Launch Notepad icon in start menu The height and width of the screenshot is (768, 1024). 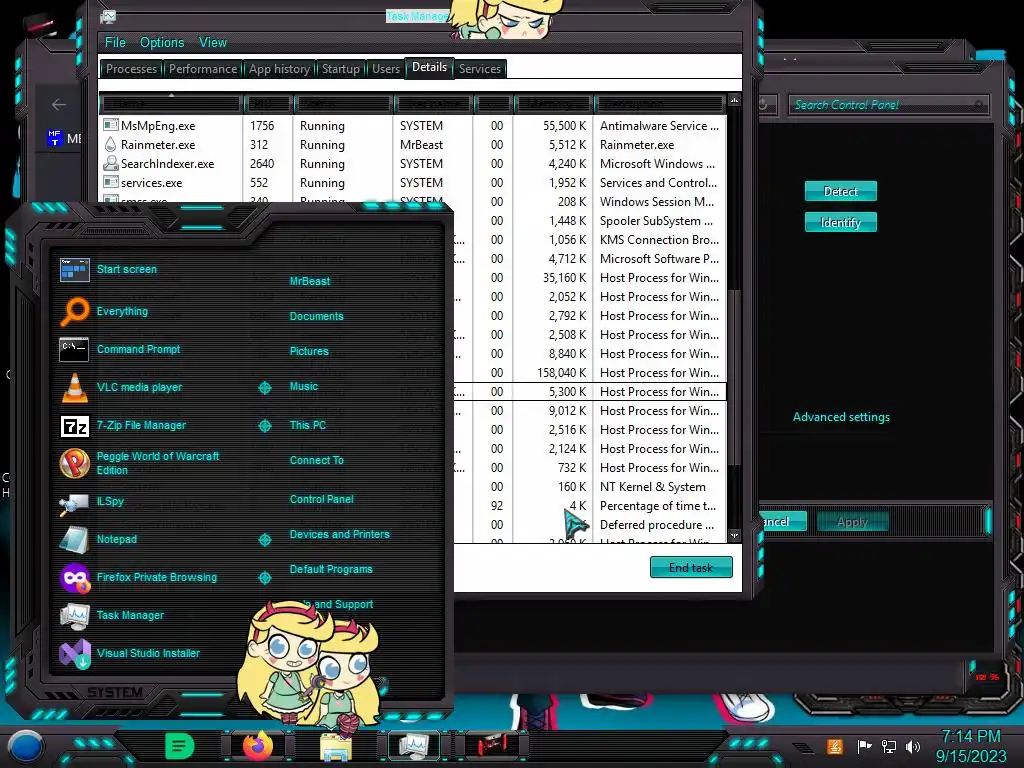[x=74, y=539]
